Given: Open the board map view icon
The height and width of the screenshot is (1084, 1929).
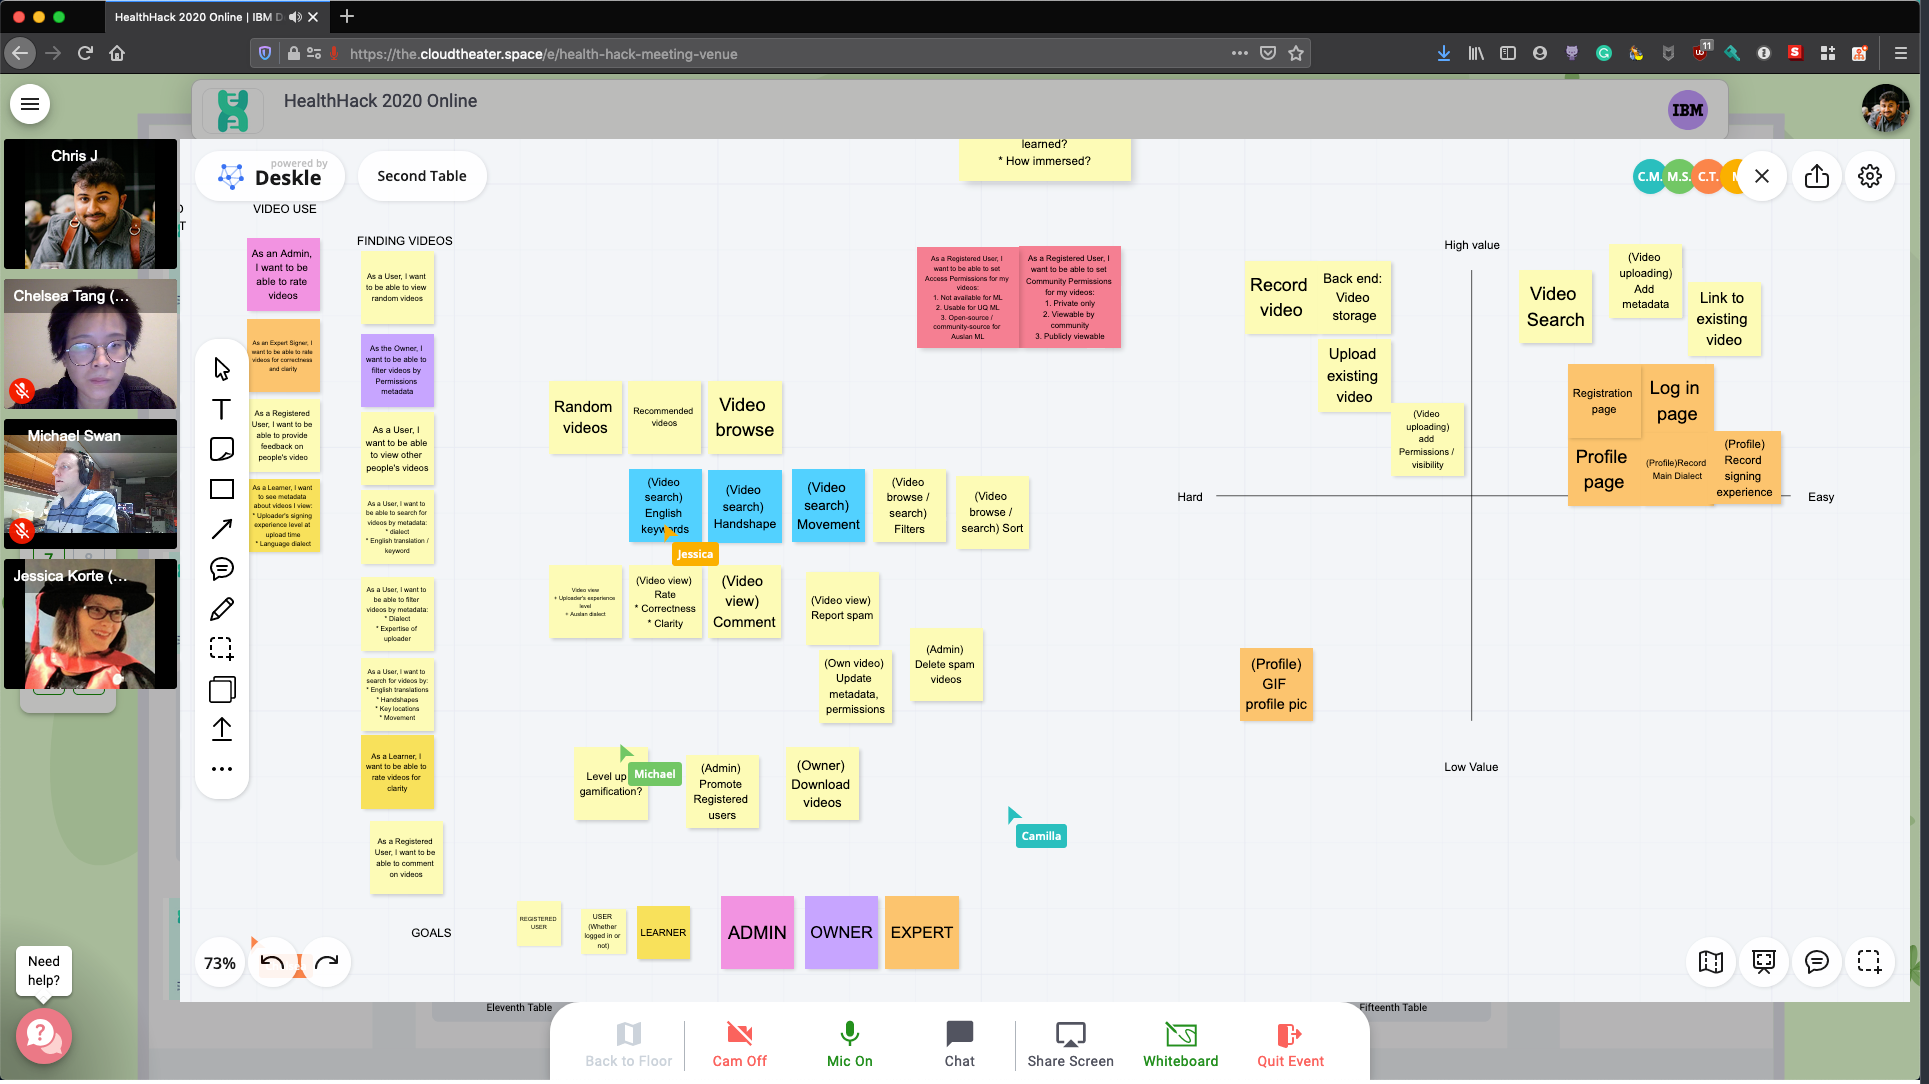Looking at the screenshot, I should point(1711,962).
